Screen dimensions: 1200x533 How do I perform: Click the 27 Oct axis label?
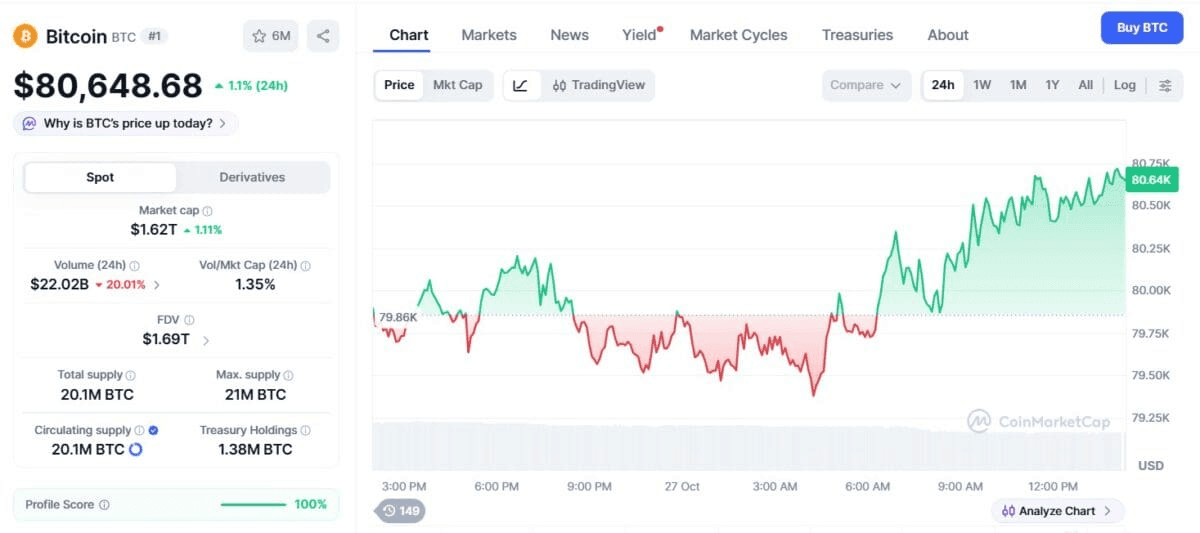click(682, 487)
